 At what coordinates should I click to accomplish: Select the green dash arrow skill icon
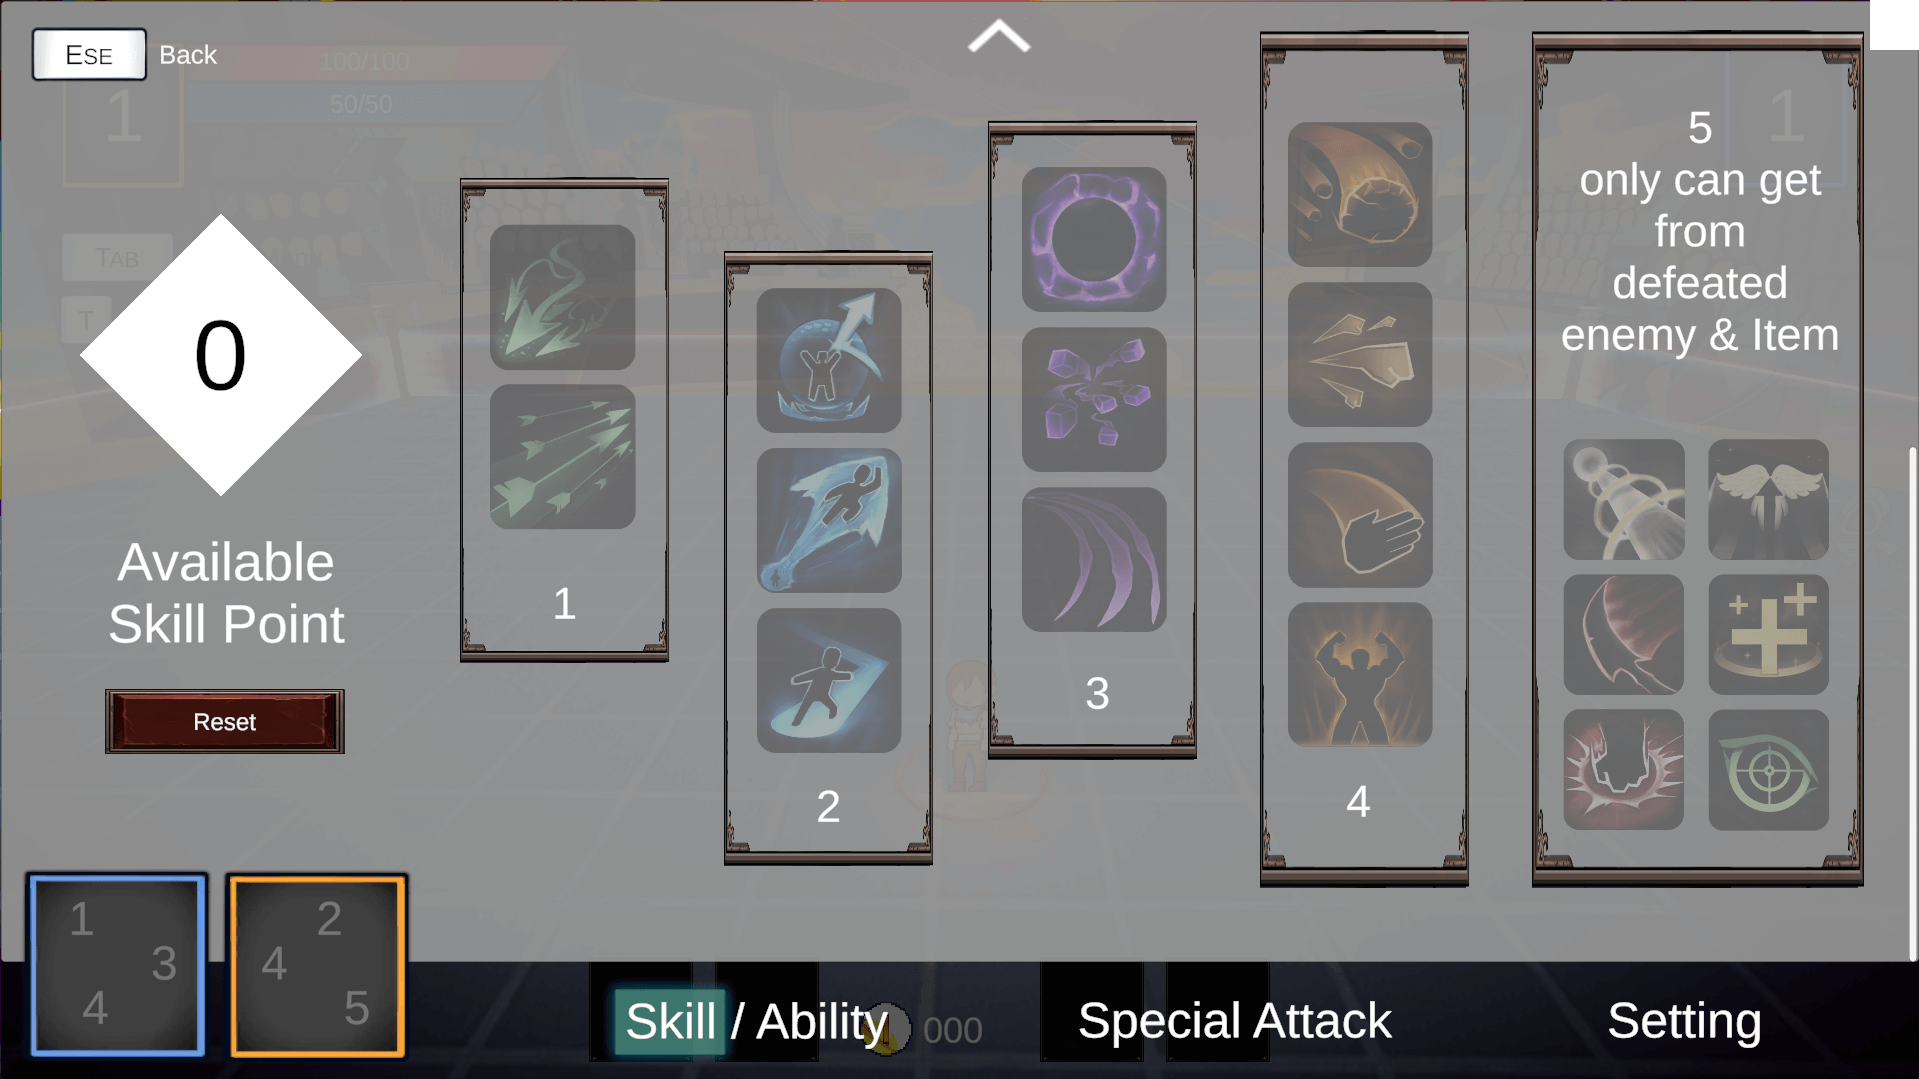click(562, 297)
